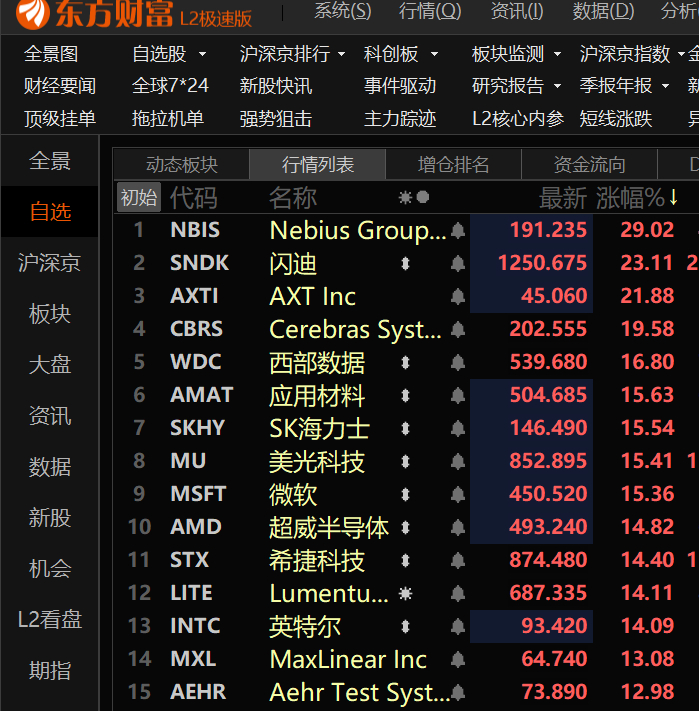The image size is (699, 711).
Task: Click the round dot icon in the name column header
Action: 422,197
